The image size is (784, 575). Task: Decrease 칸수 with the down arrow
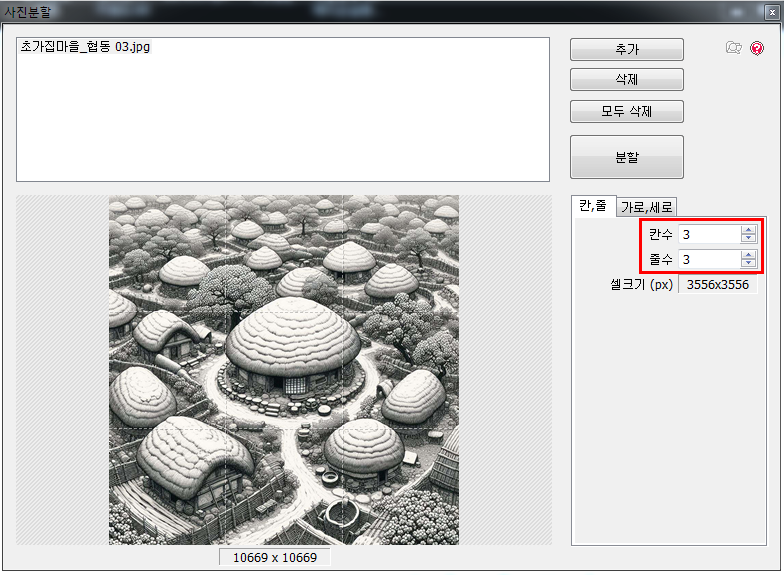(748, 238)
